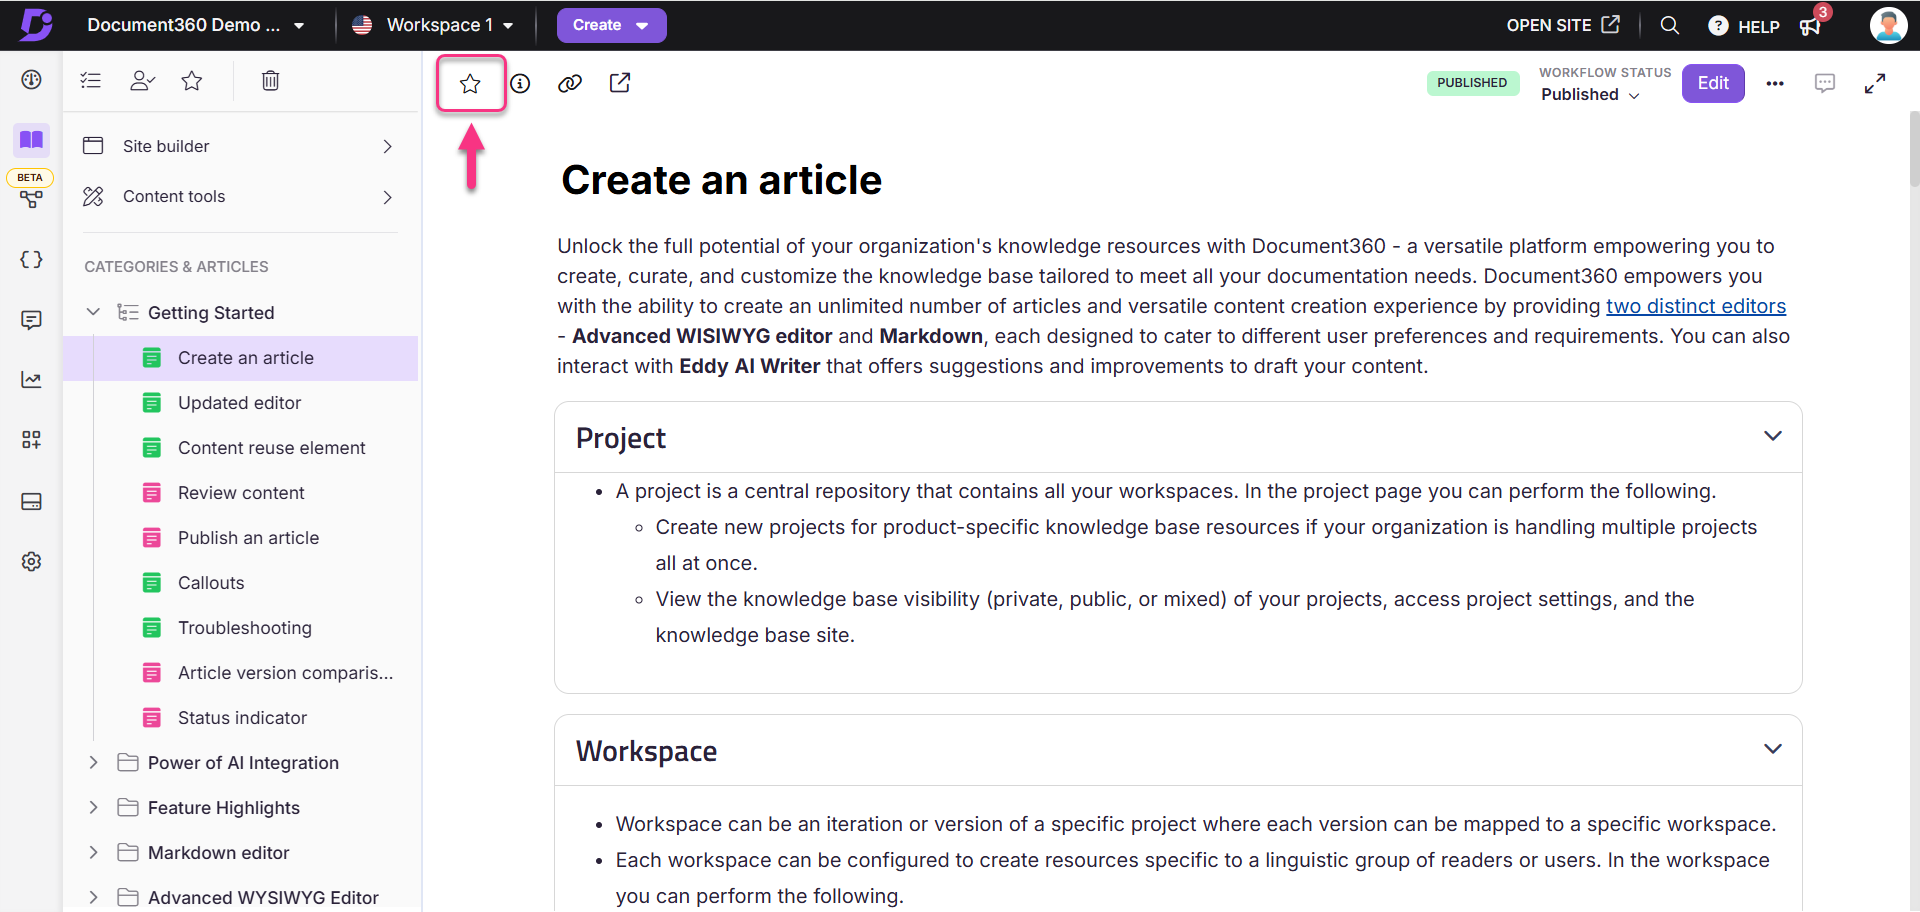Viewport: 1920px width, 912px height.
Task: Expand the Markdown editor folder
Action: pos(93,852)
